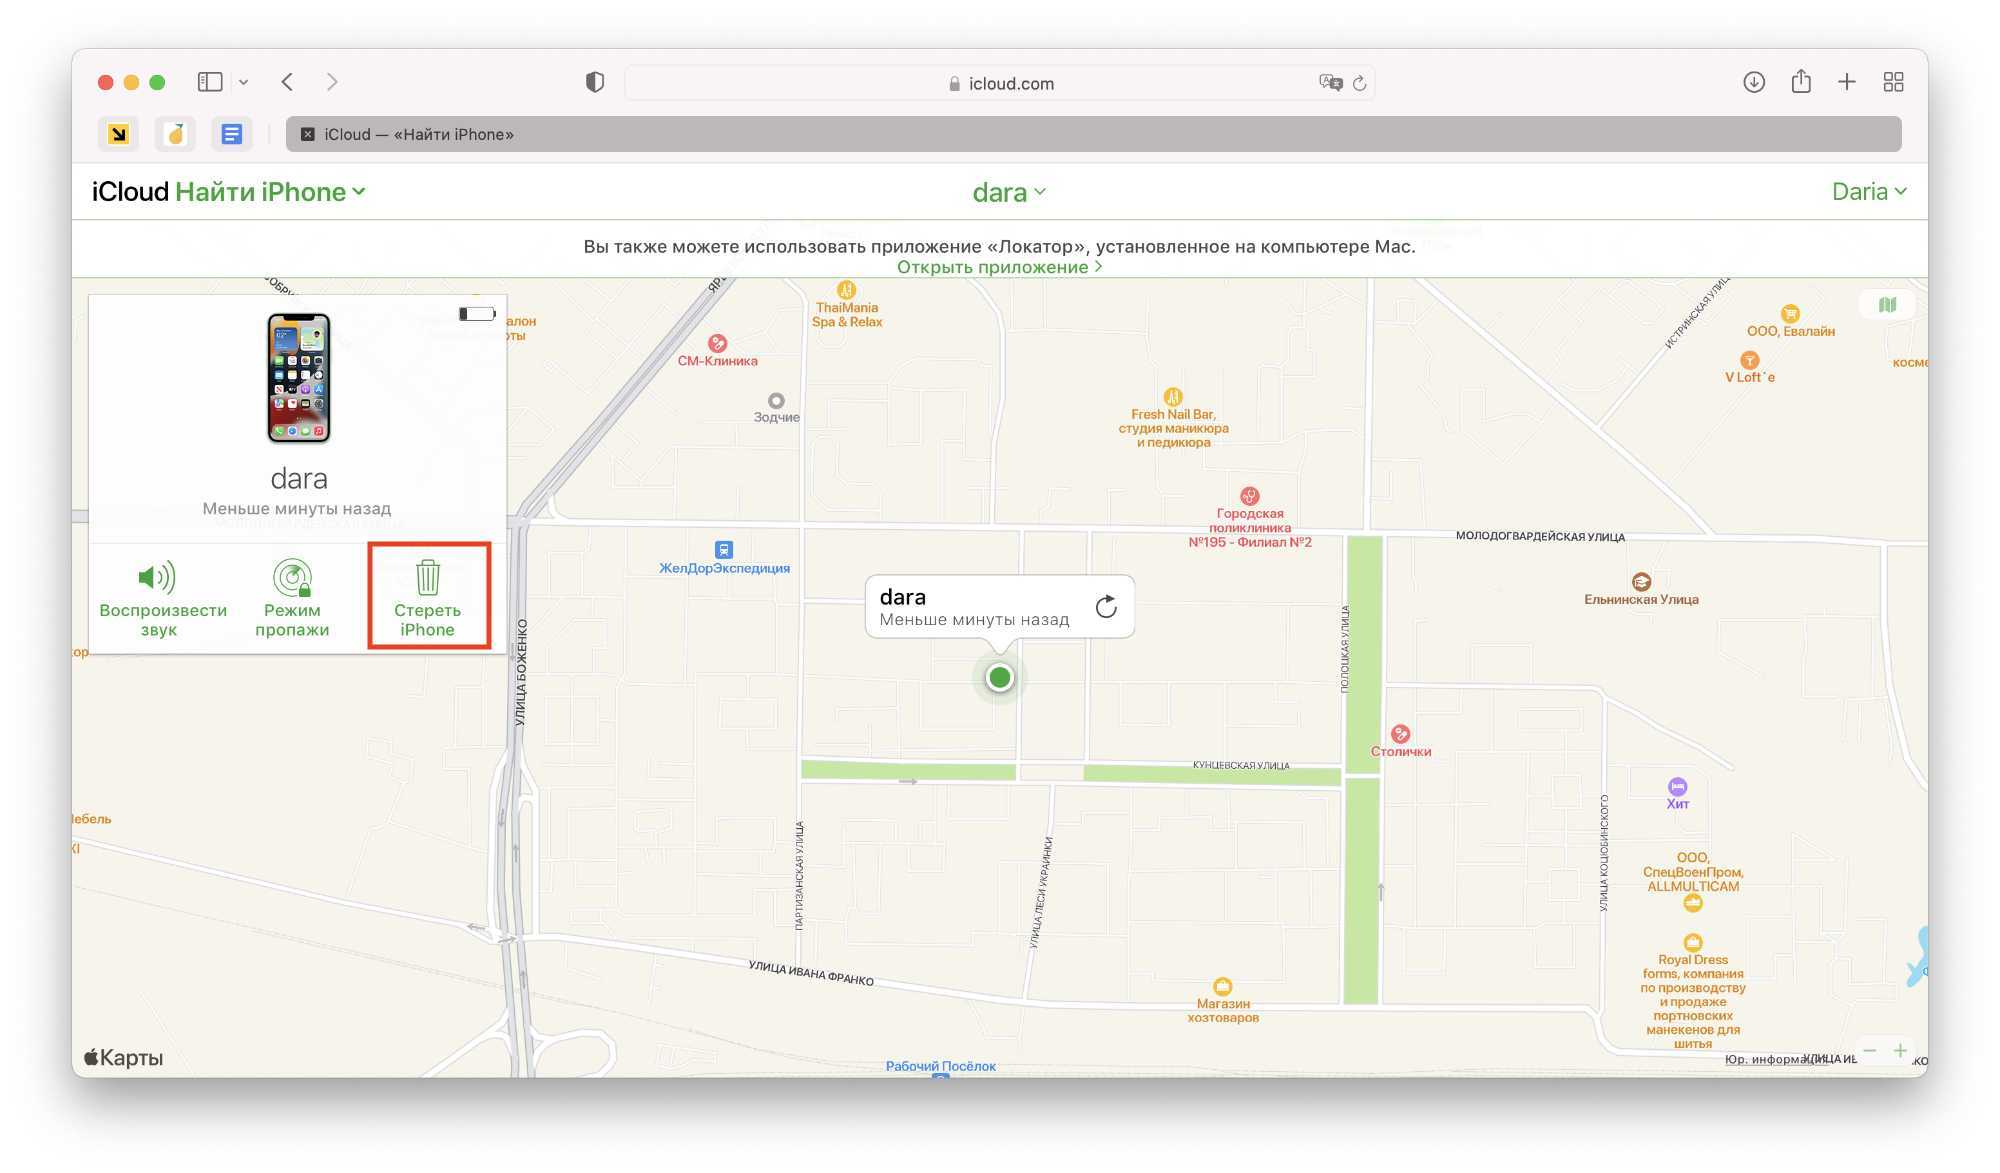Toggle the Safari sidebar

210,83
